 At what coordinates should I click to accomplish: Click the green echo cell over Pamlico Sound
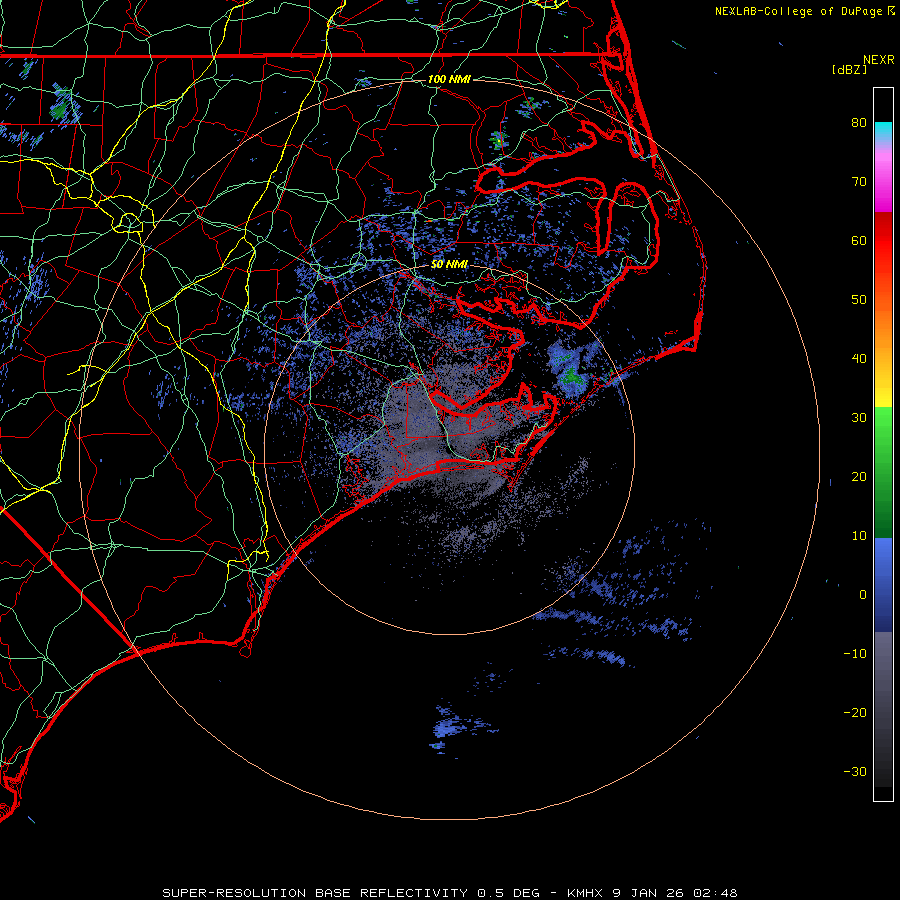pos(571,376)
